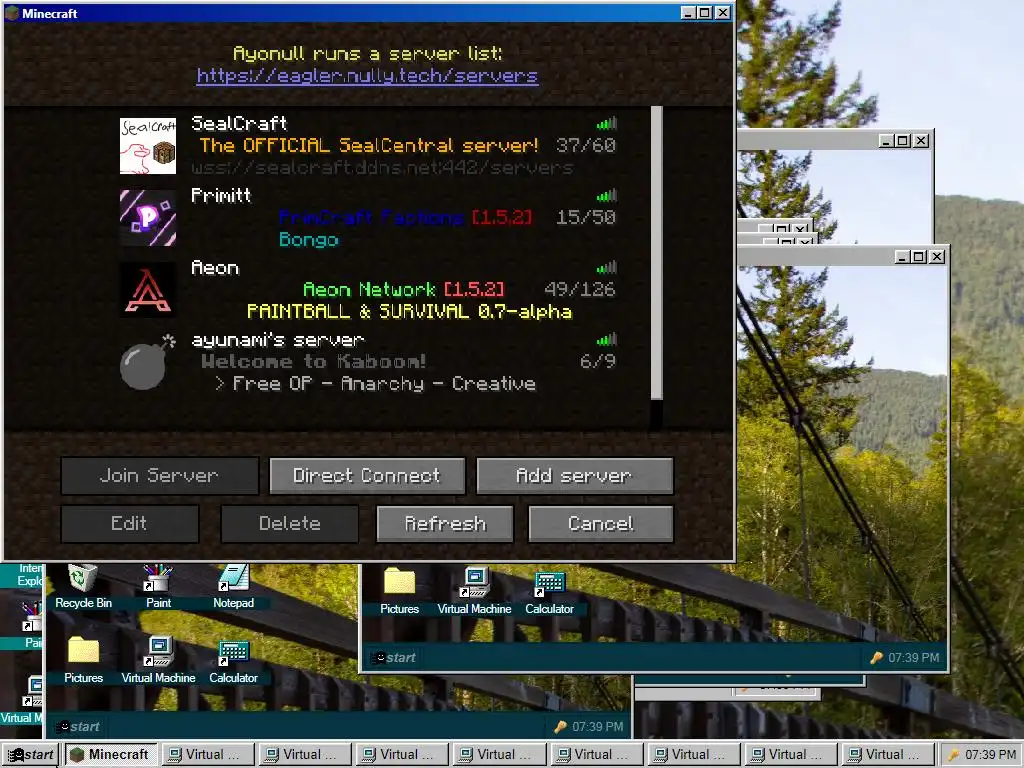Click start in the right nested window
This screenshot has width=1024, height=768.
tap(394, 658)
